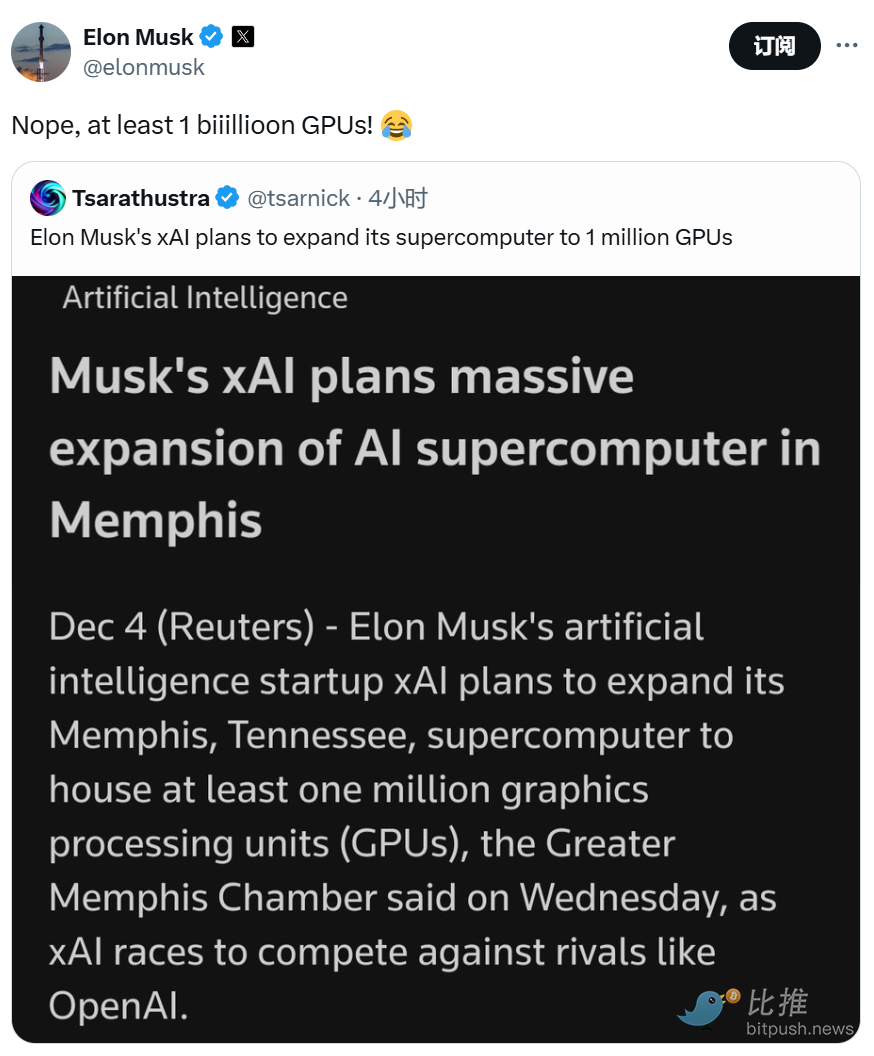Click the blue bird bitpush logo
The width and height of the screenshot is (874, 1056).
(707, 1008)
